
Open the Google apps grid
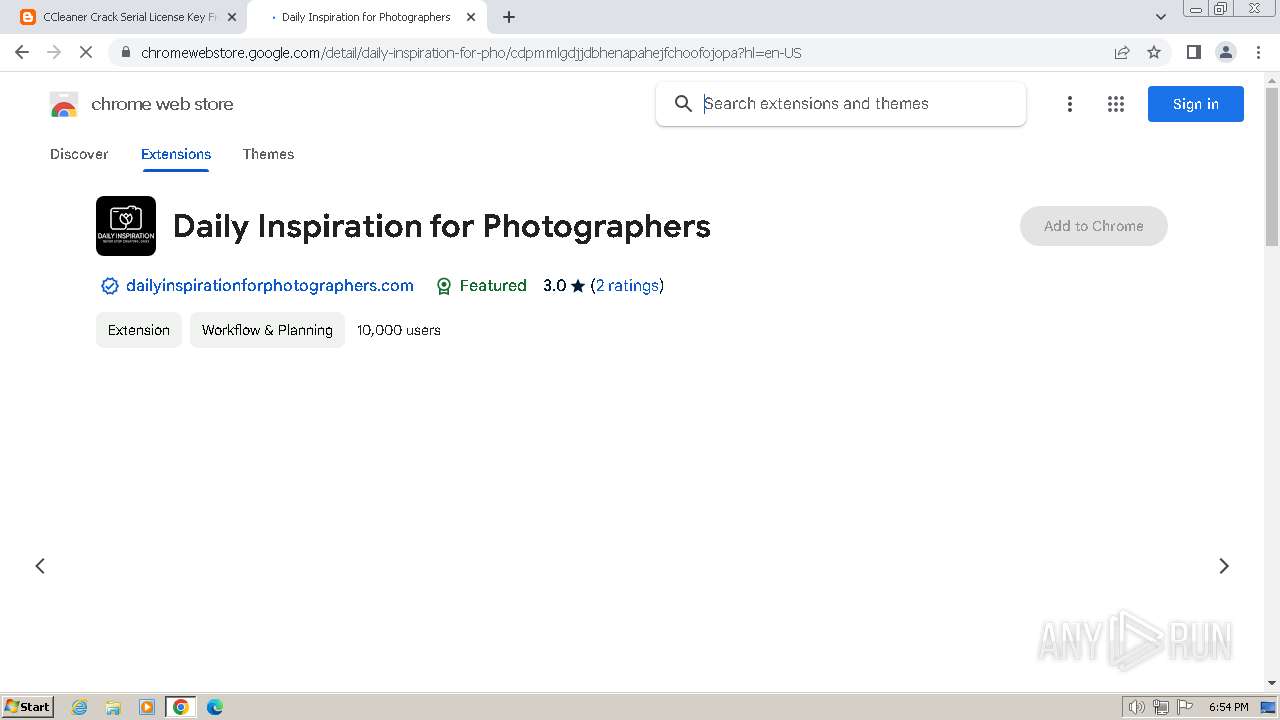pos(1116,104)
